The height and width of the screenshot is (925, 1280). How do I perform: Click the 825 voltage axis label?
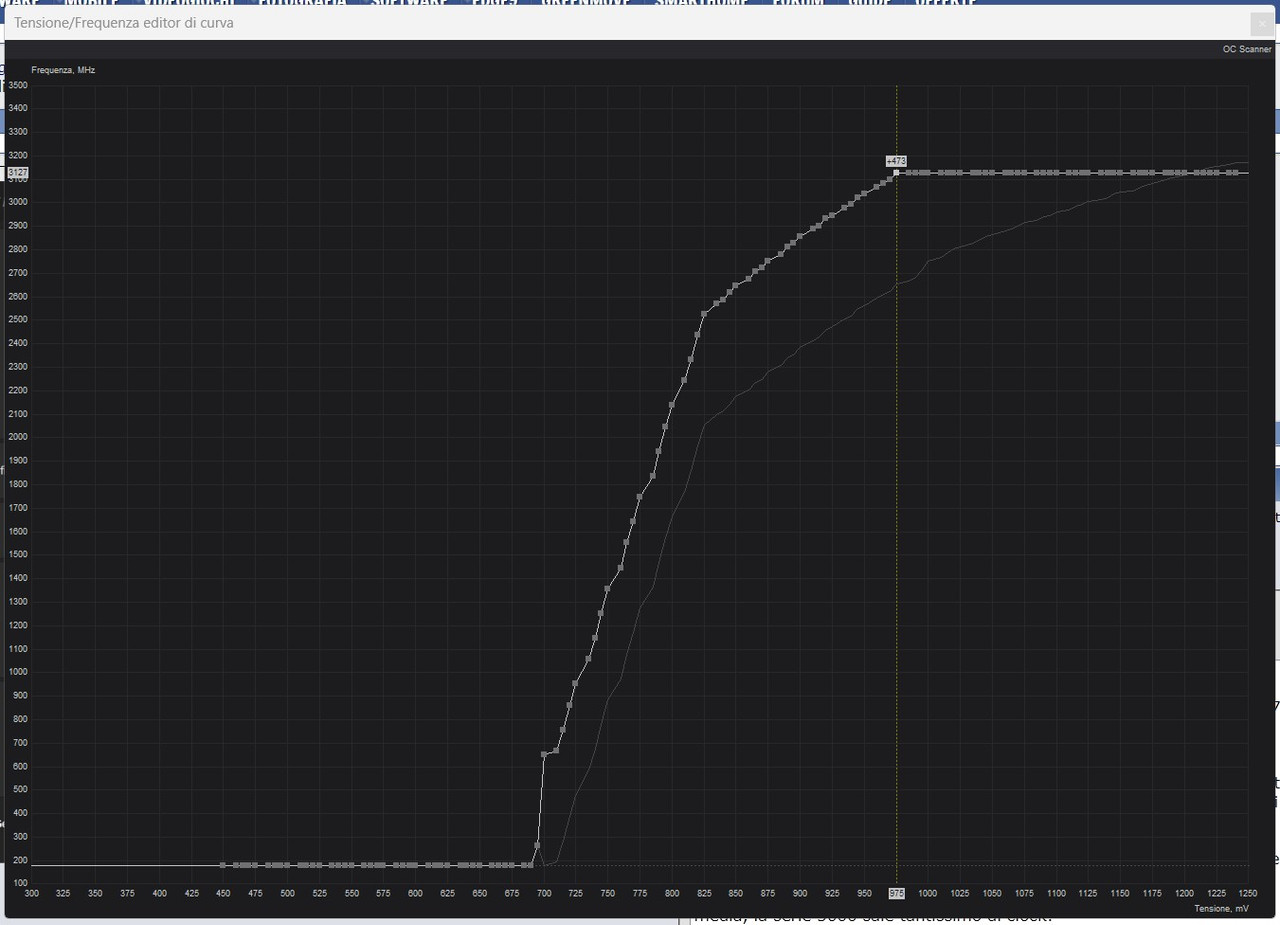pos(704,892)
